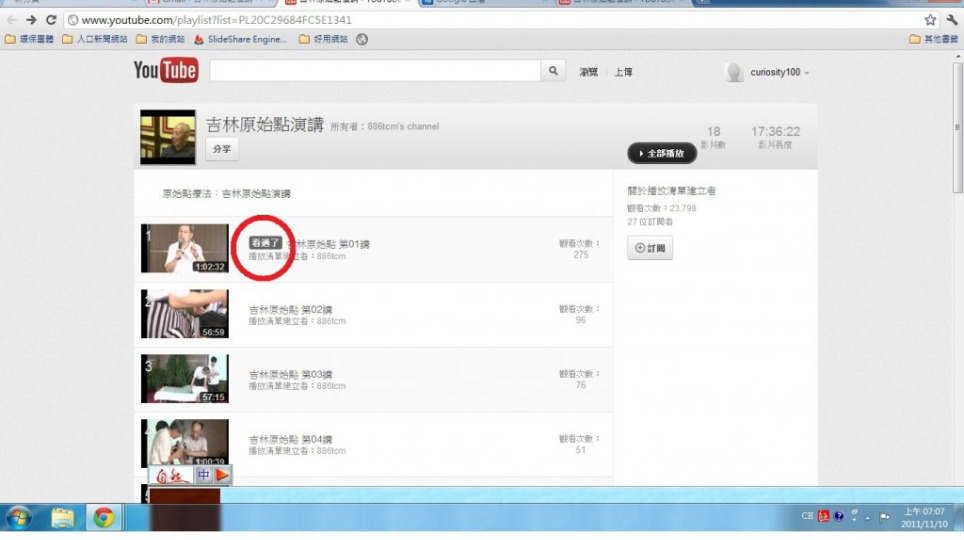Screen dimensions: 964x540
Task: Open Chrome's wrench settings menu
Action: [952, 20]
